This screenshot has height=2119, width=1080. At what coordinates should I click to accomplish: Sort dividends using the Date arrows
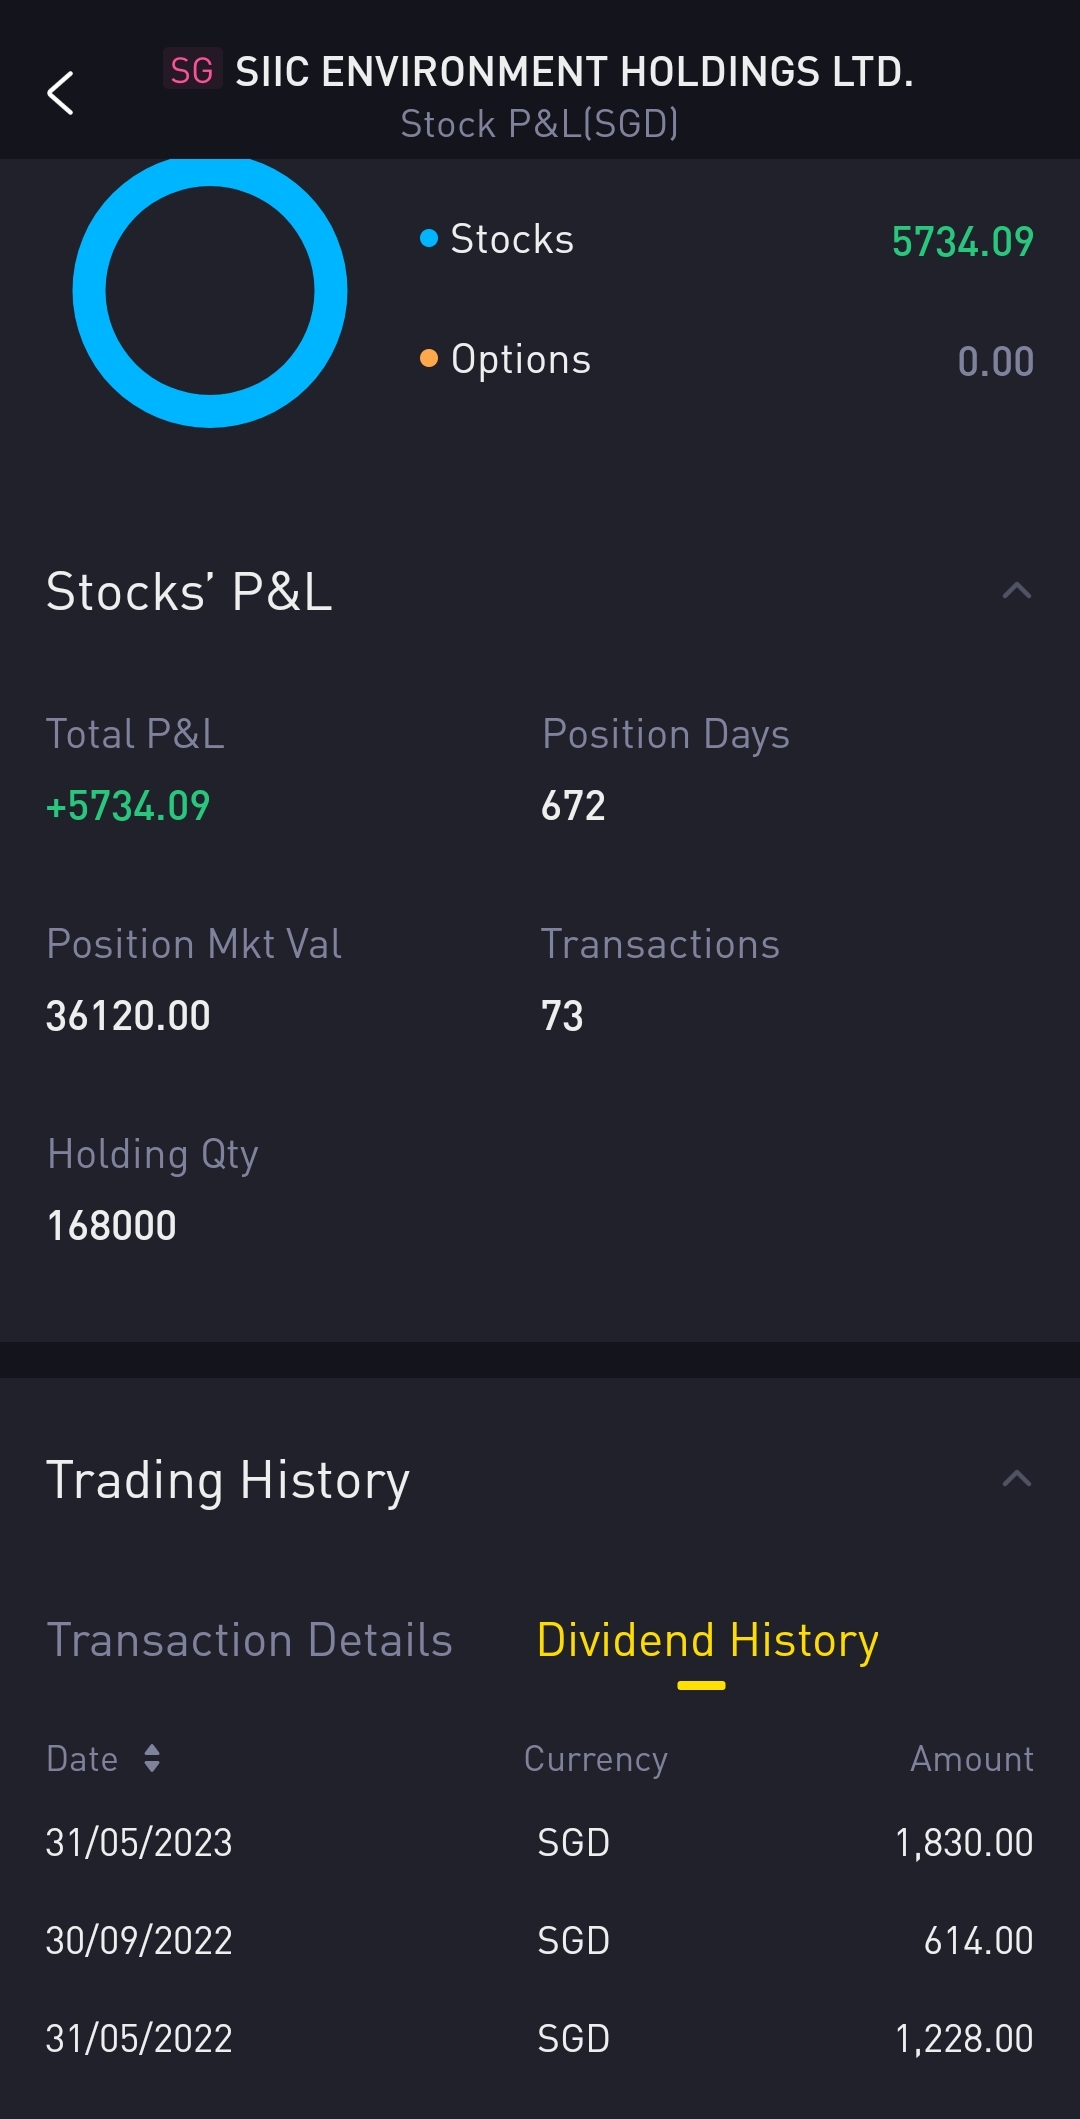[152, 1758]
